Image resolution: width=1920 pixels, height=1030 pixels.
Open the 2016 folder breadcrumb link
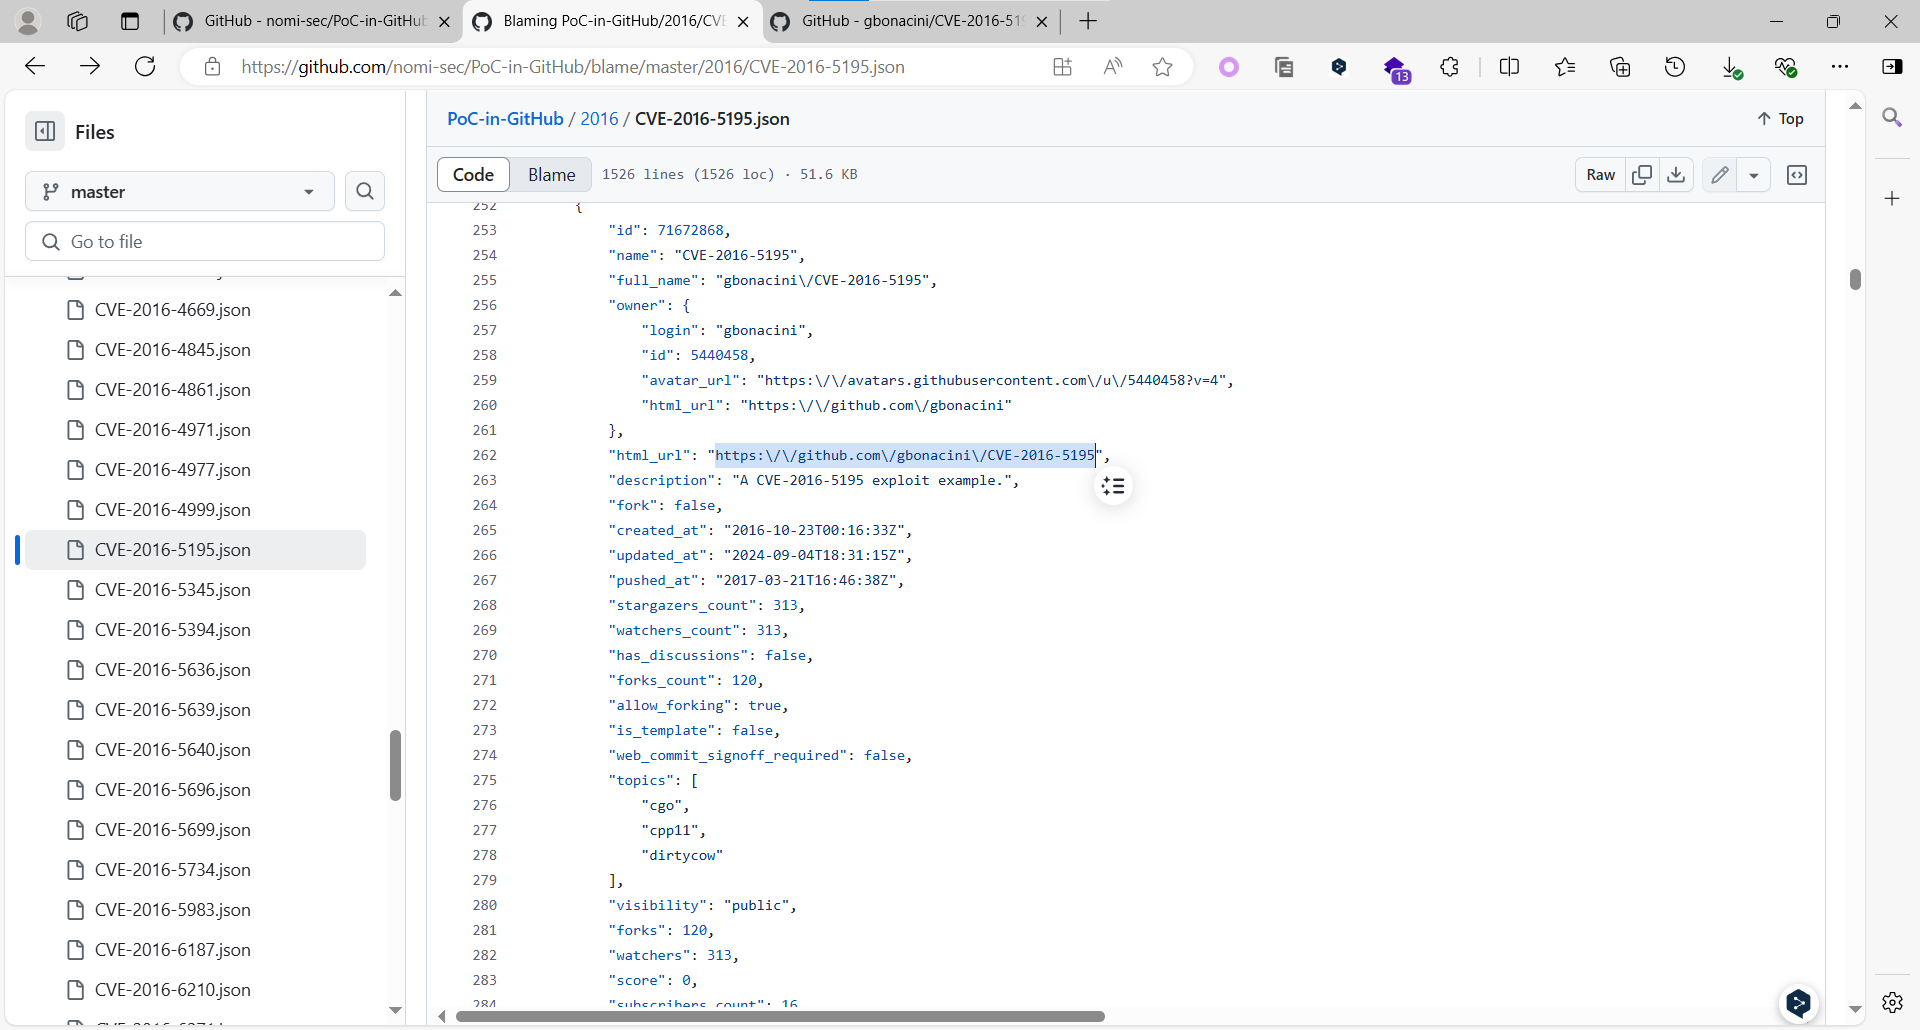(x=599, y=118)
